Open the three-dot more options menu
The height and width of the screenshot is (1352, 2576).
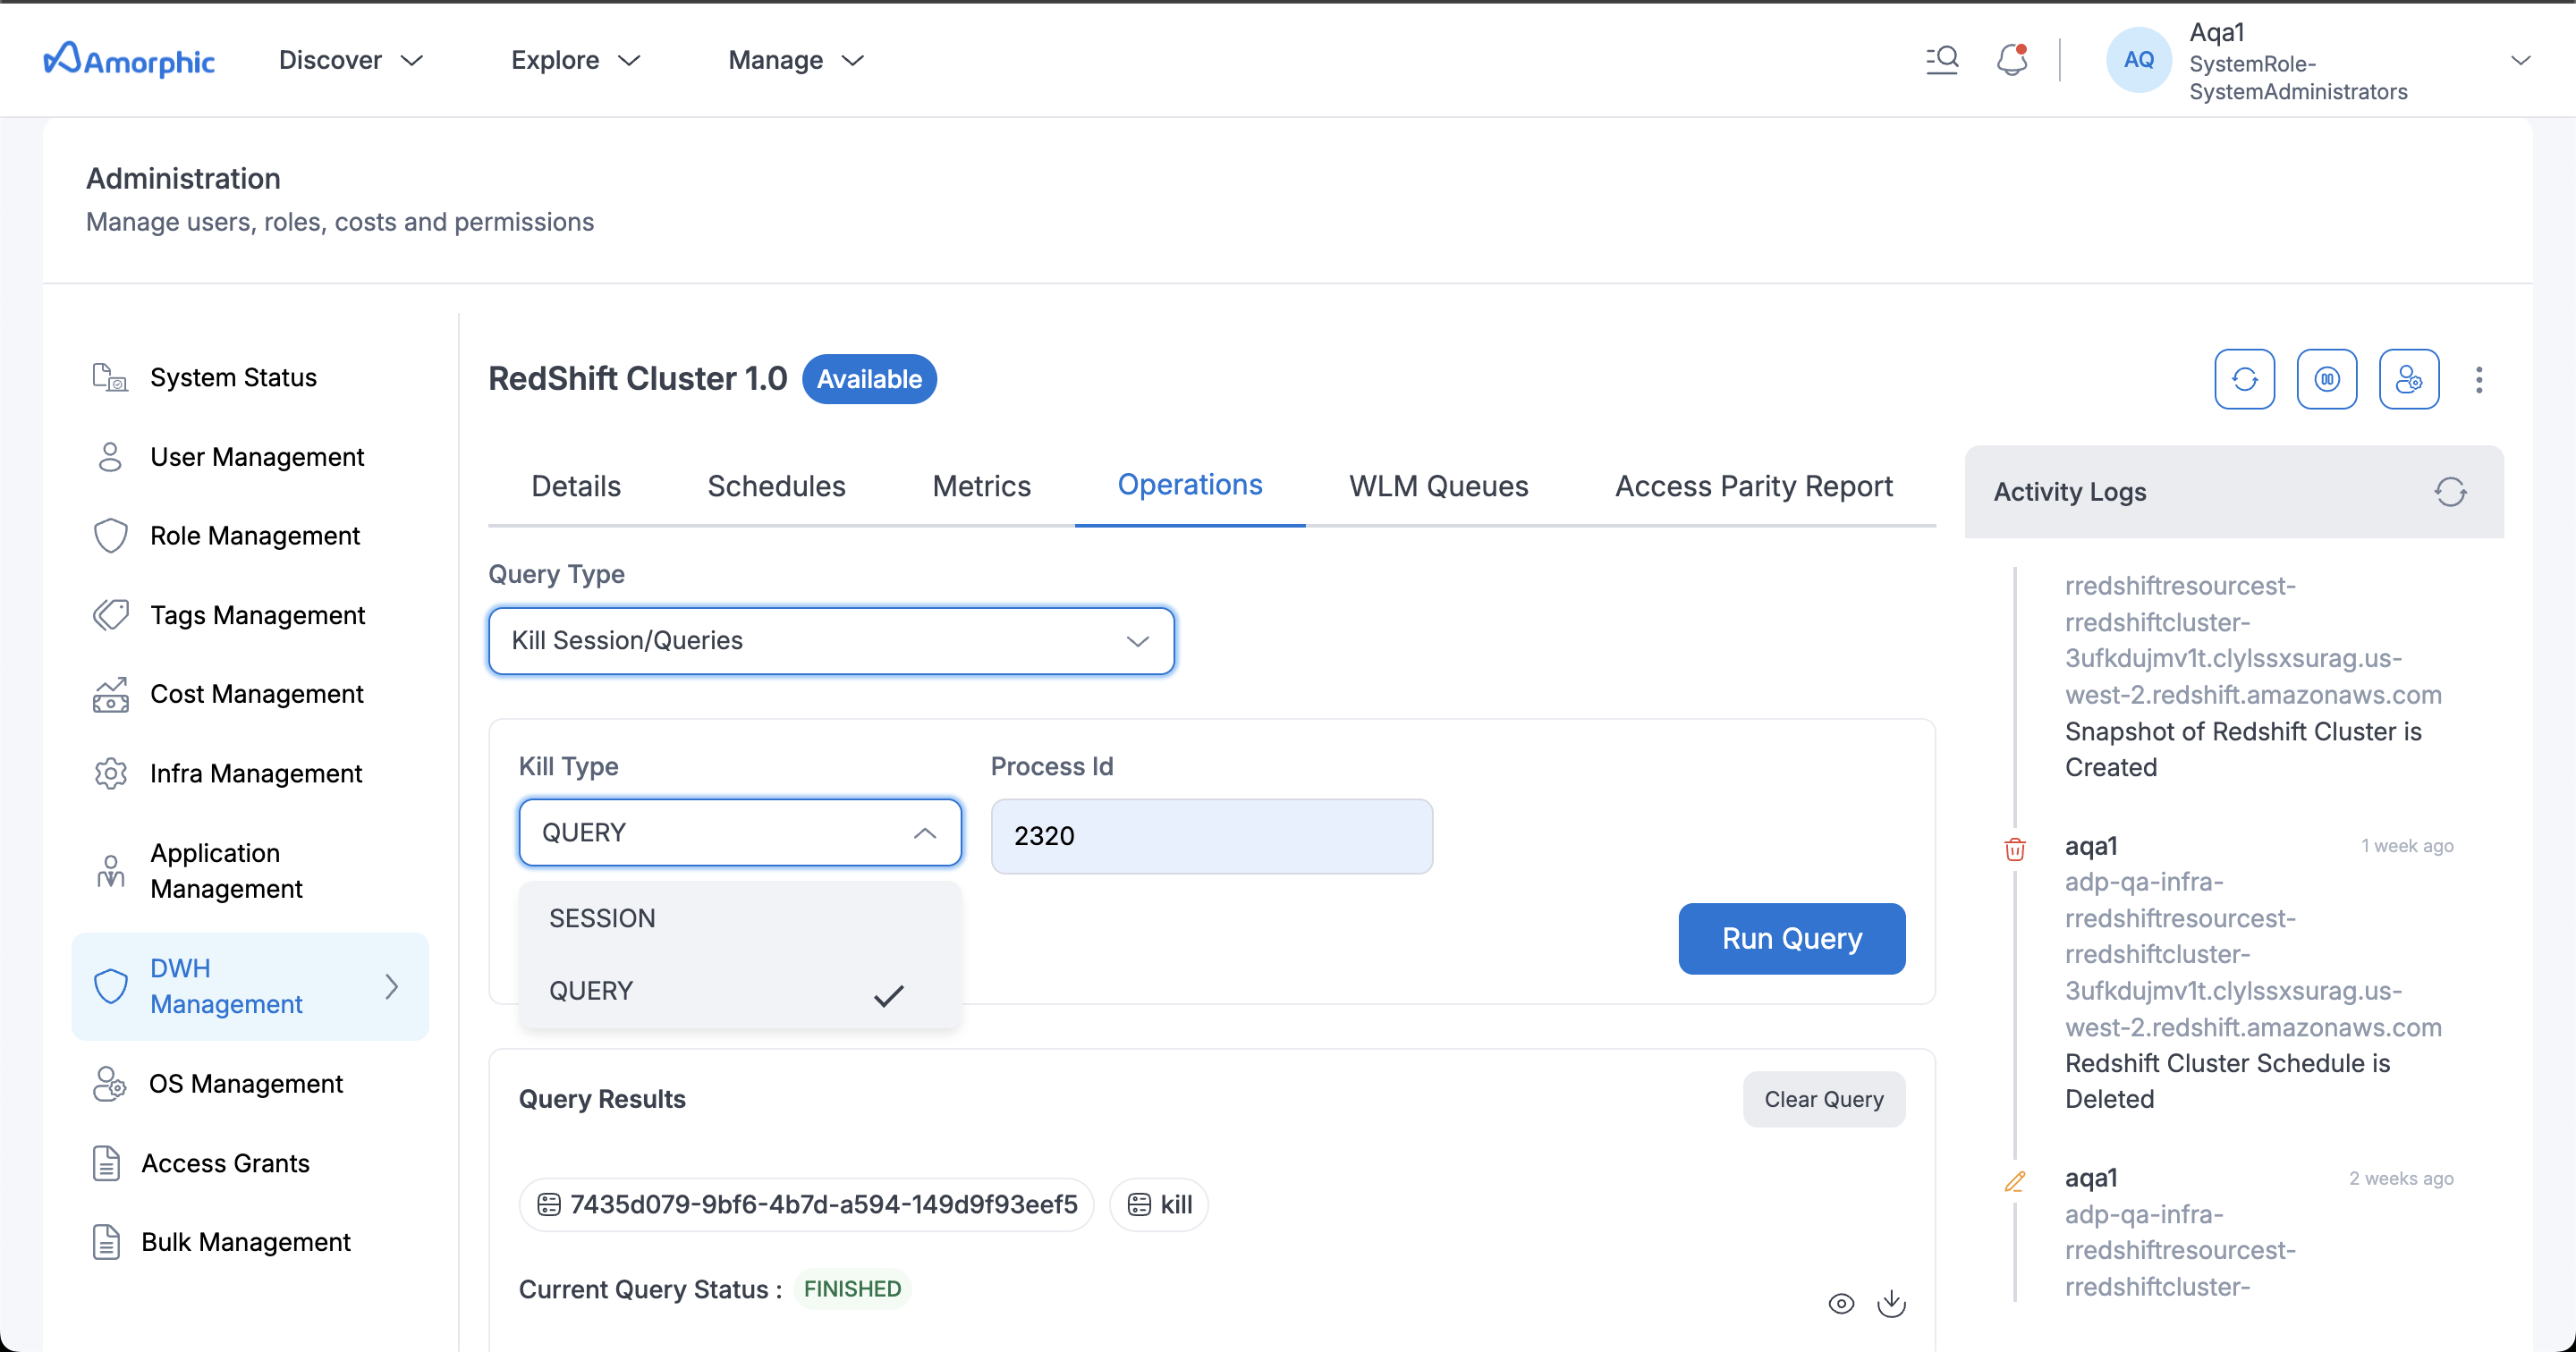click(2478, 379)
